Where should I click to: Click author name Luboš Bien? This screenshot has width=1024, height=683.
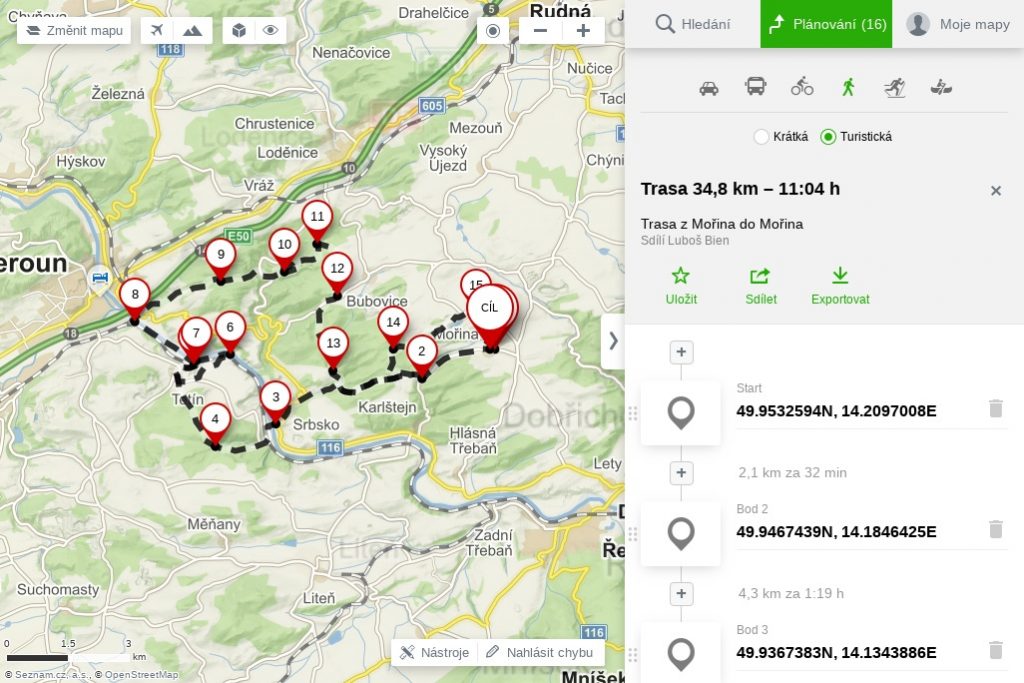tap(698, 240)
